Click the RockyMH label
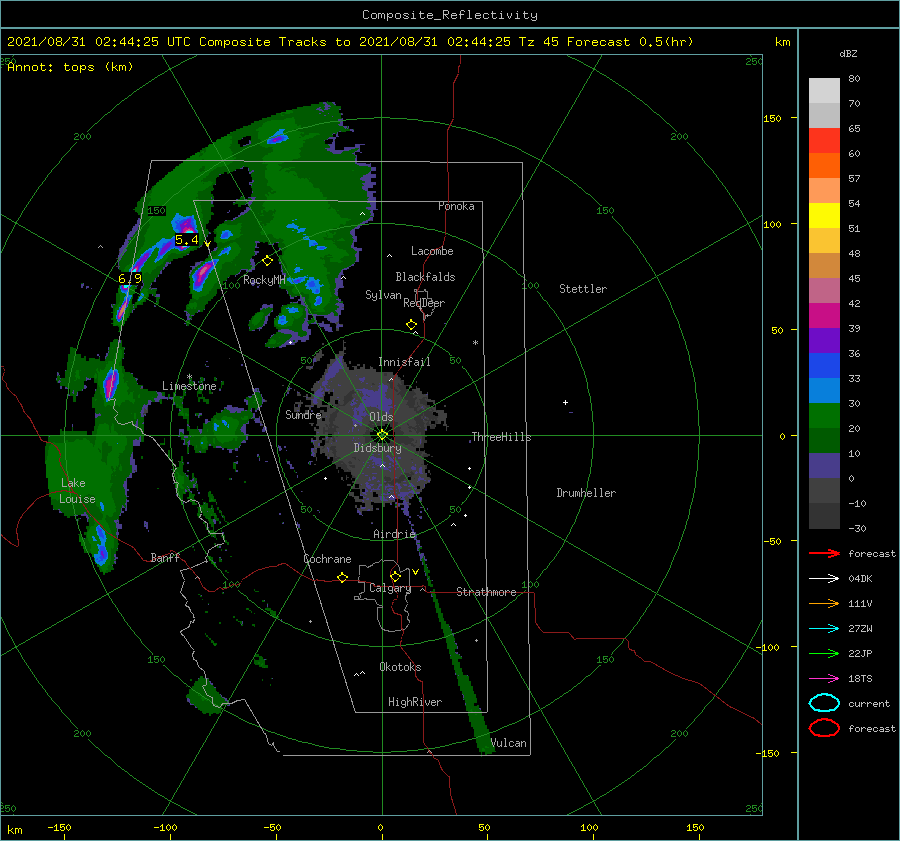The height and width of the screenshot is (841, 900). pos(264,280)
